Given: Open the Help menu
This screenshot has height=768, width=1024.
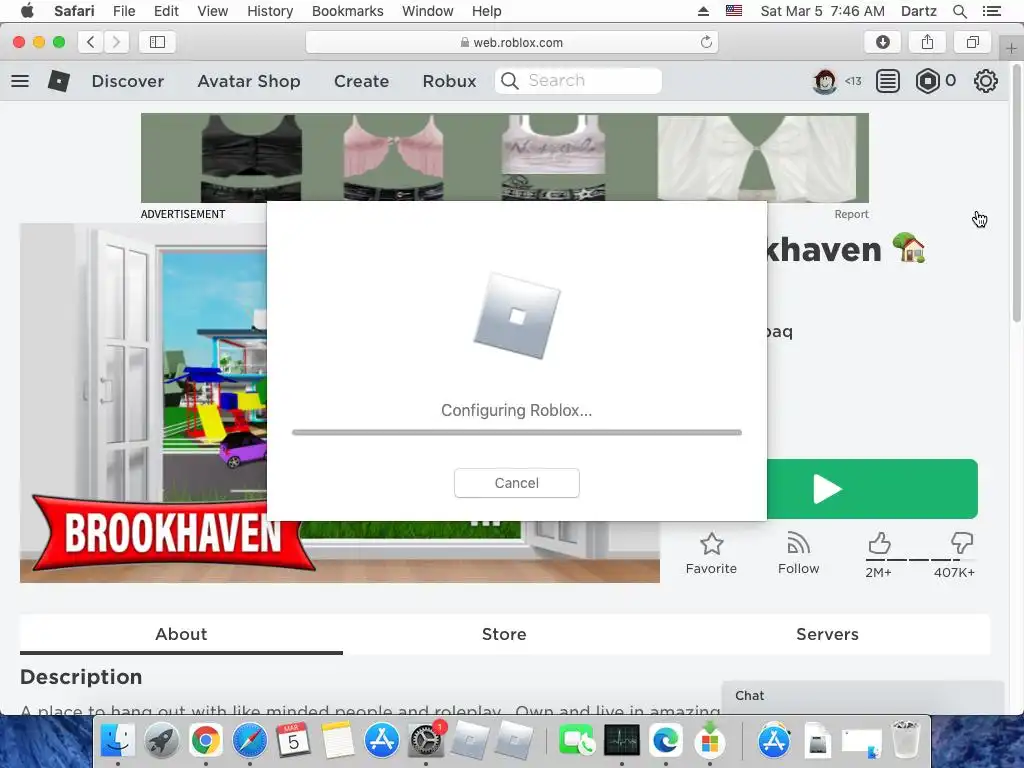Looking at the screenshot, I should pos(487,11).
